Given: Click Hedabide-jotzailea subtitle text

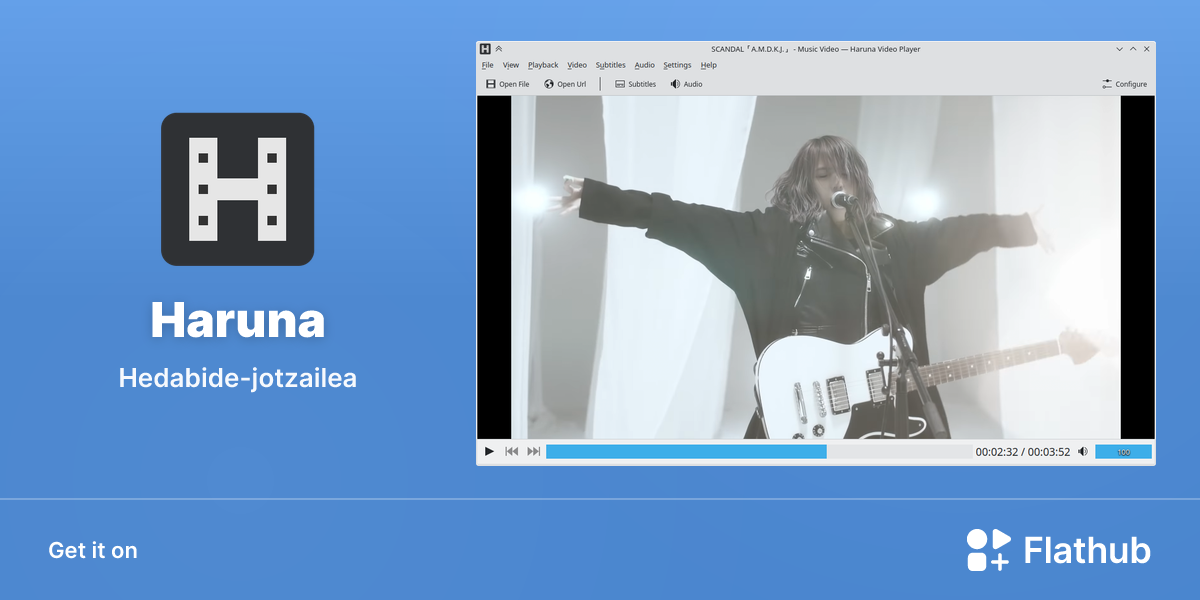Looking at the screenshot, I should click(238, 379).
